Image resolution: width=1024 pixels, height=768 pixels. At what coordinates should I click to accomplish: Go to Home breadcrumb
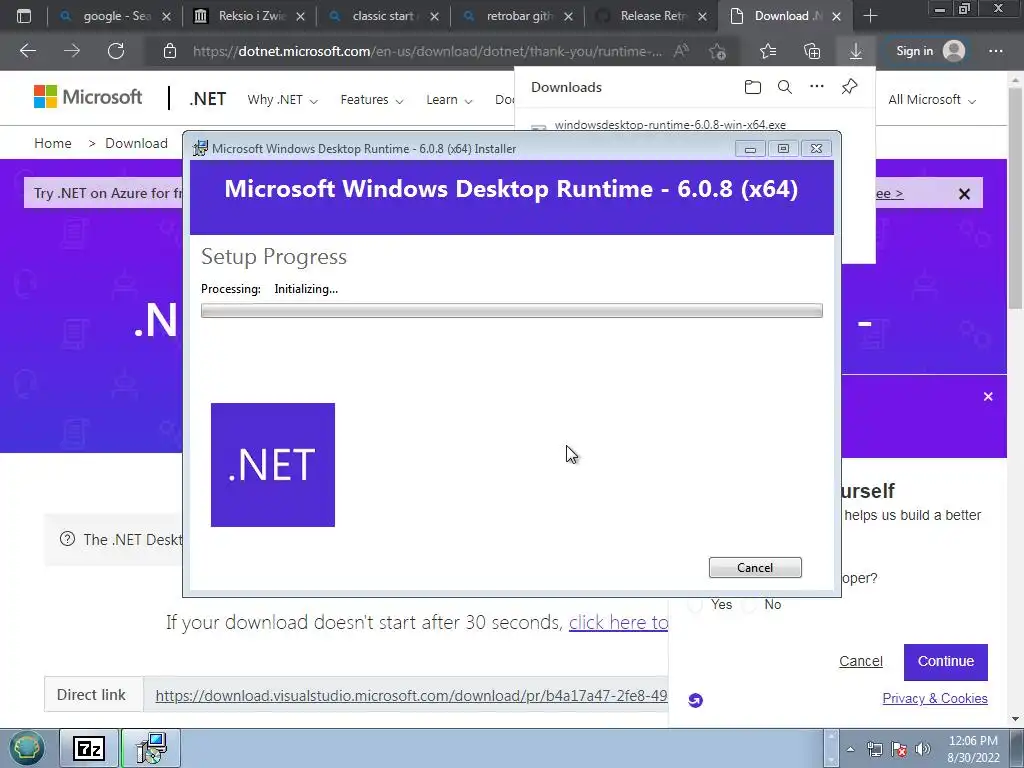tap(53, 143)
